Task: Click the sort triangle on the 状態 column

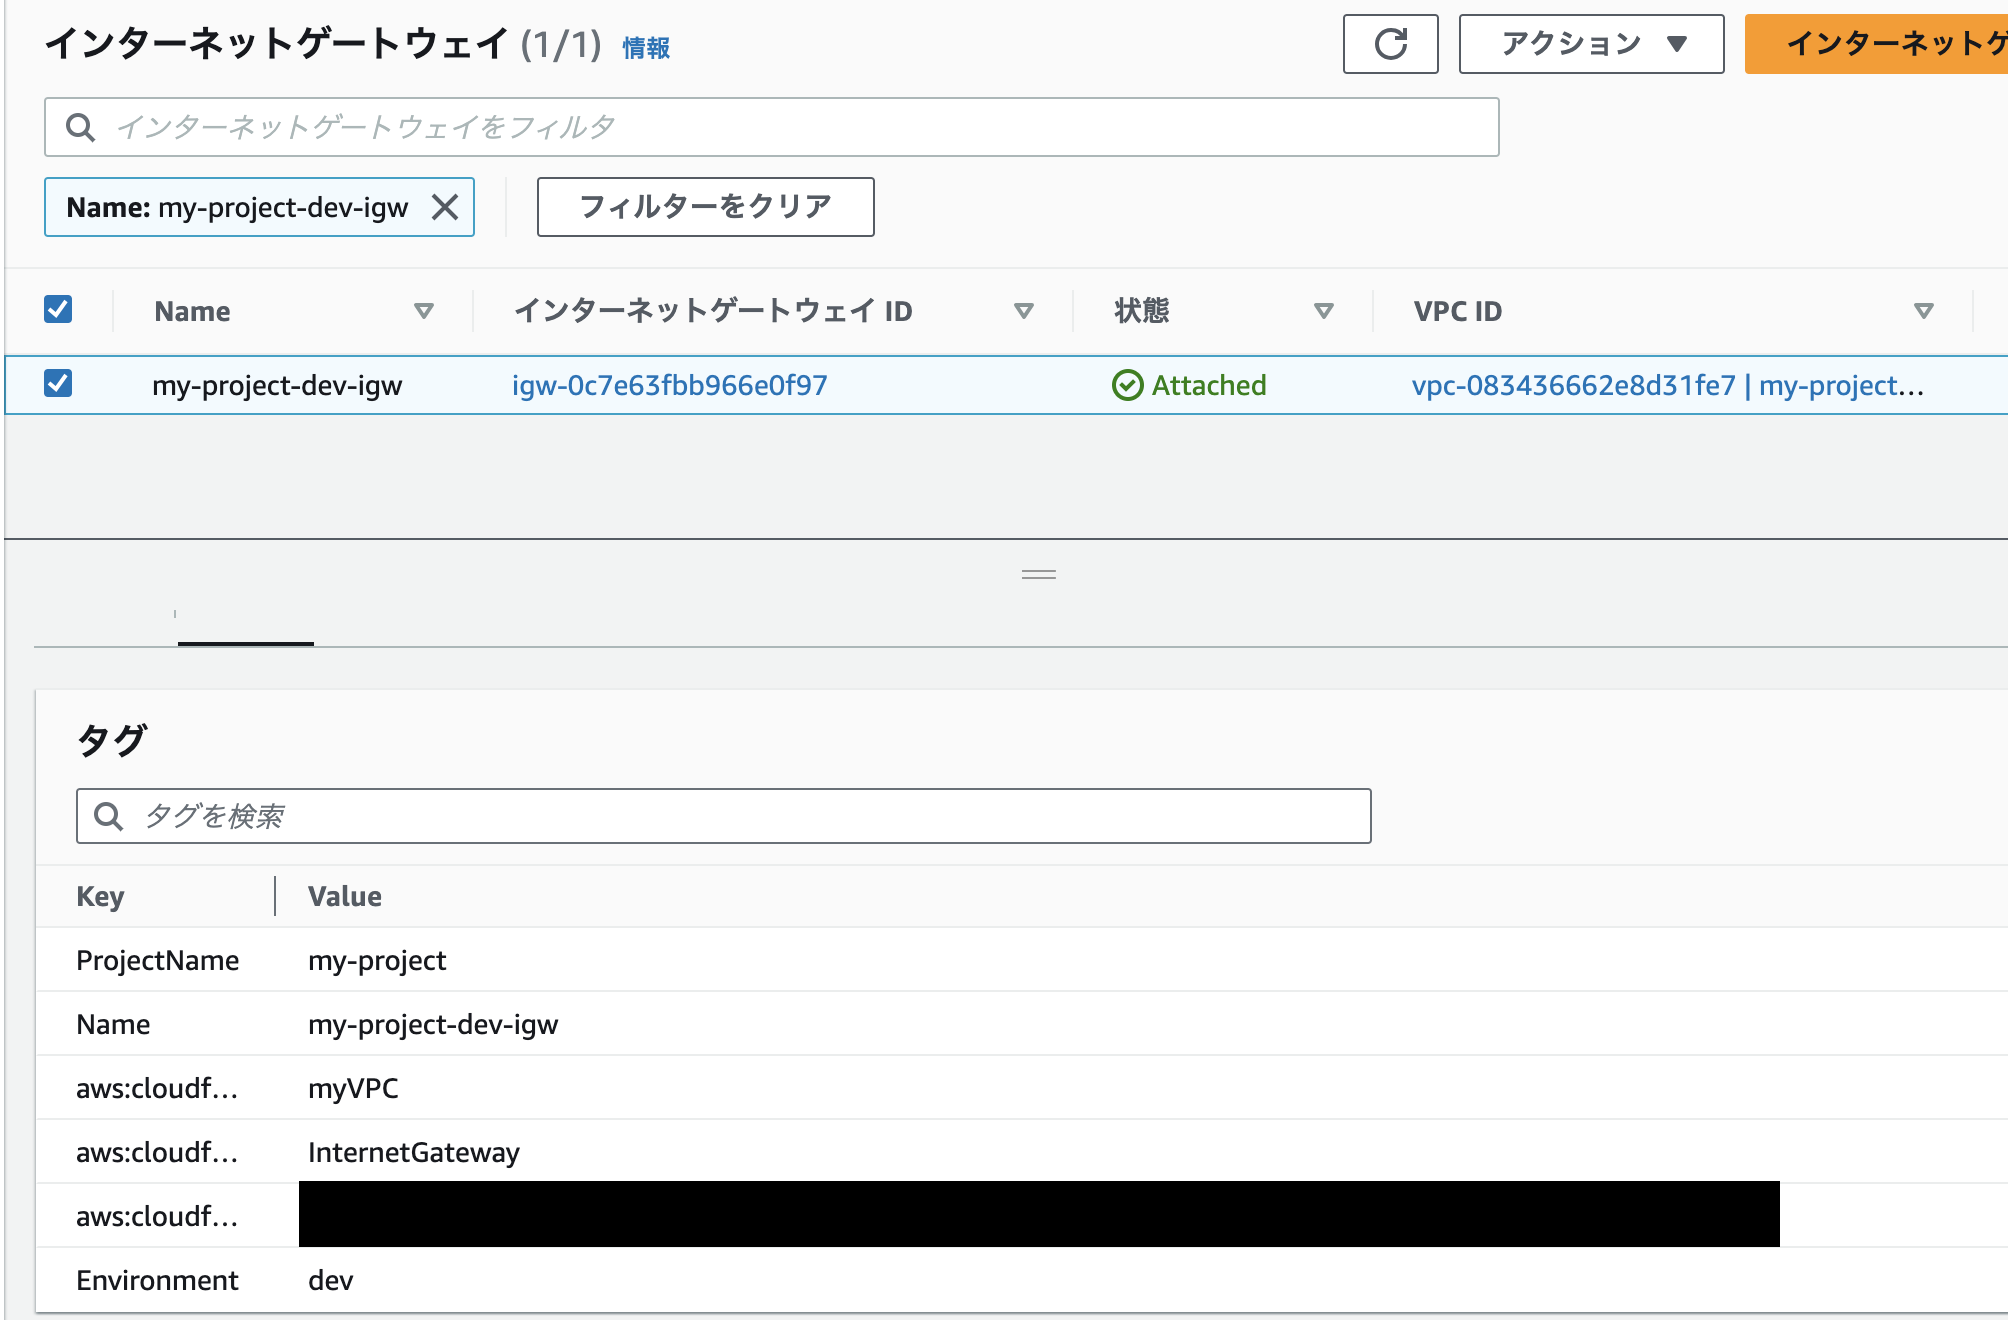Action: pyautogui.click(x=1324, y=311)
